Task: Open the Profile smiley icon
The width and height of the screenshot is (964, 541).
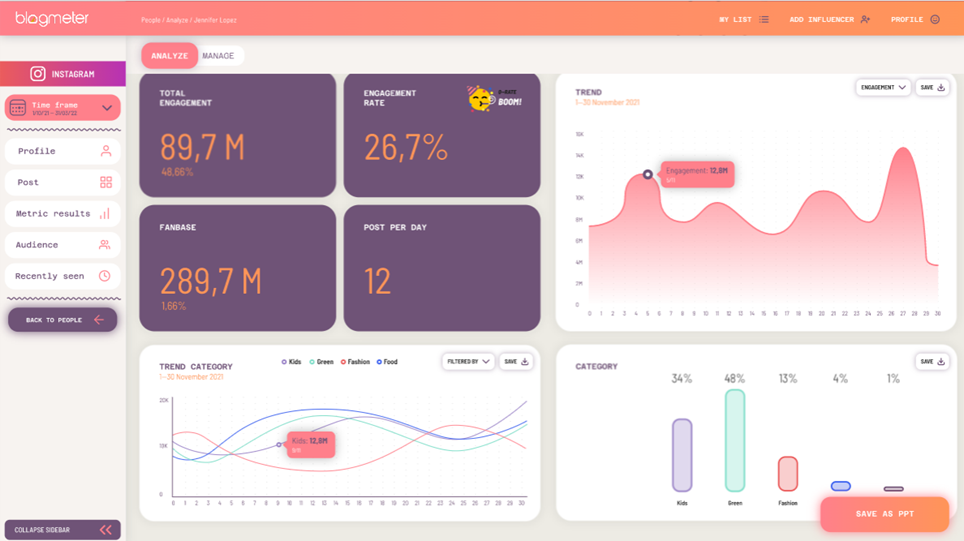Action: coord(935,20)
